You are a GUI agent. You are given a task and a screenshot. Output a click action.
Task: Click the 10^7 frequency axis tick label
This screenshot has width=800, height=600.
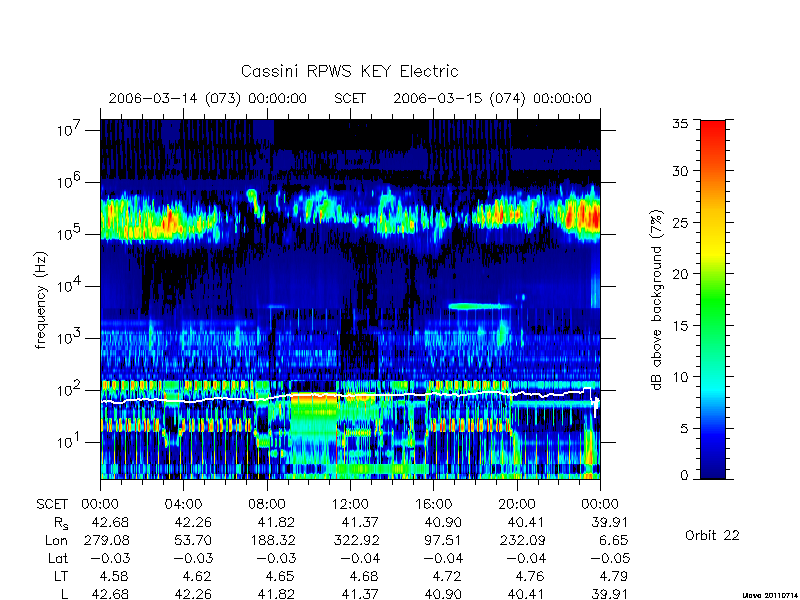pos(68,129)
